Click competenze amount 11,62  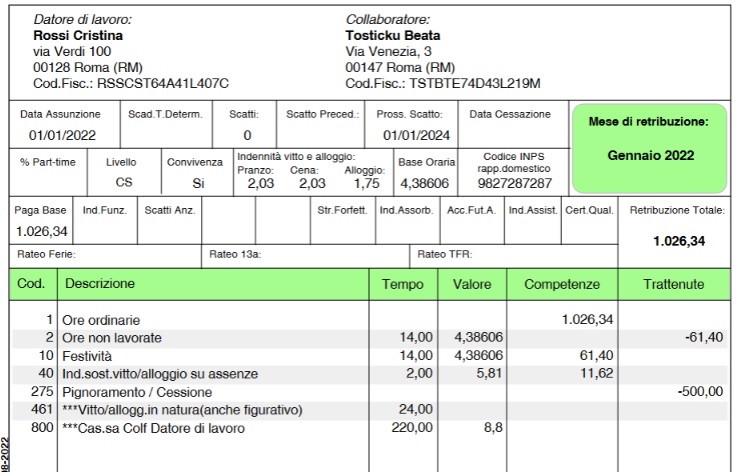(x=596, y=373)
